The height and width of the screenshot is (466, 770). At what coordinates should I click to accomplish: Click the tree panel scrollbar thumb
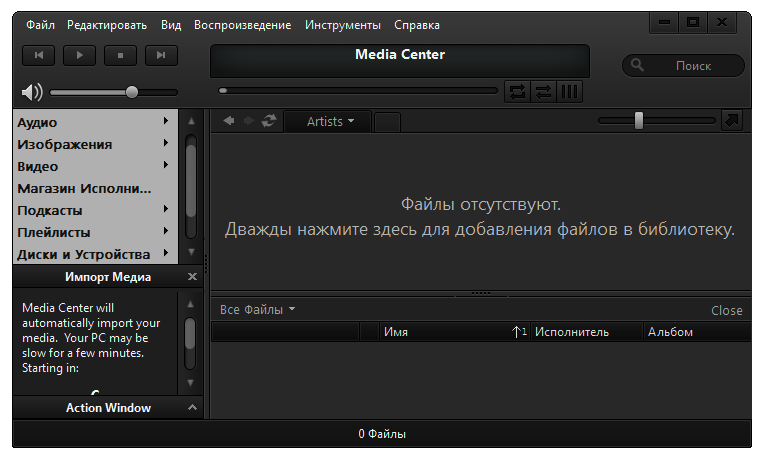tap(191, 182)
